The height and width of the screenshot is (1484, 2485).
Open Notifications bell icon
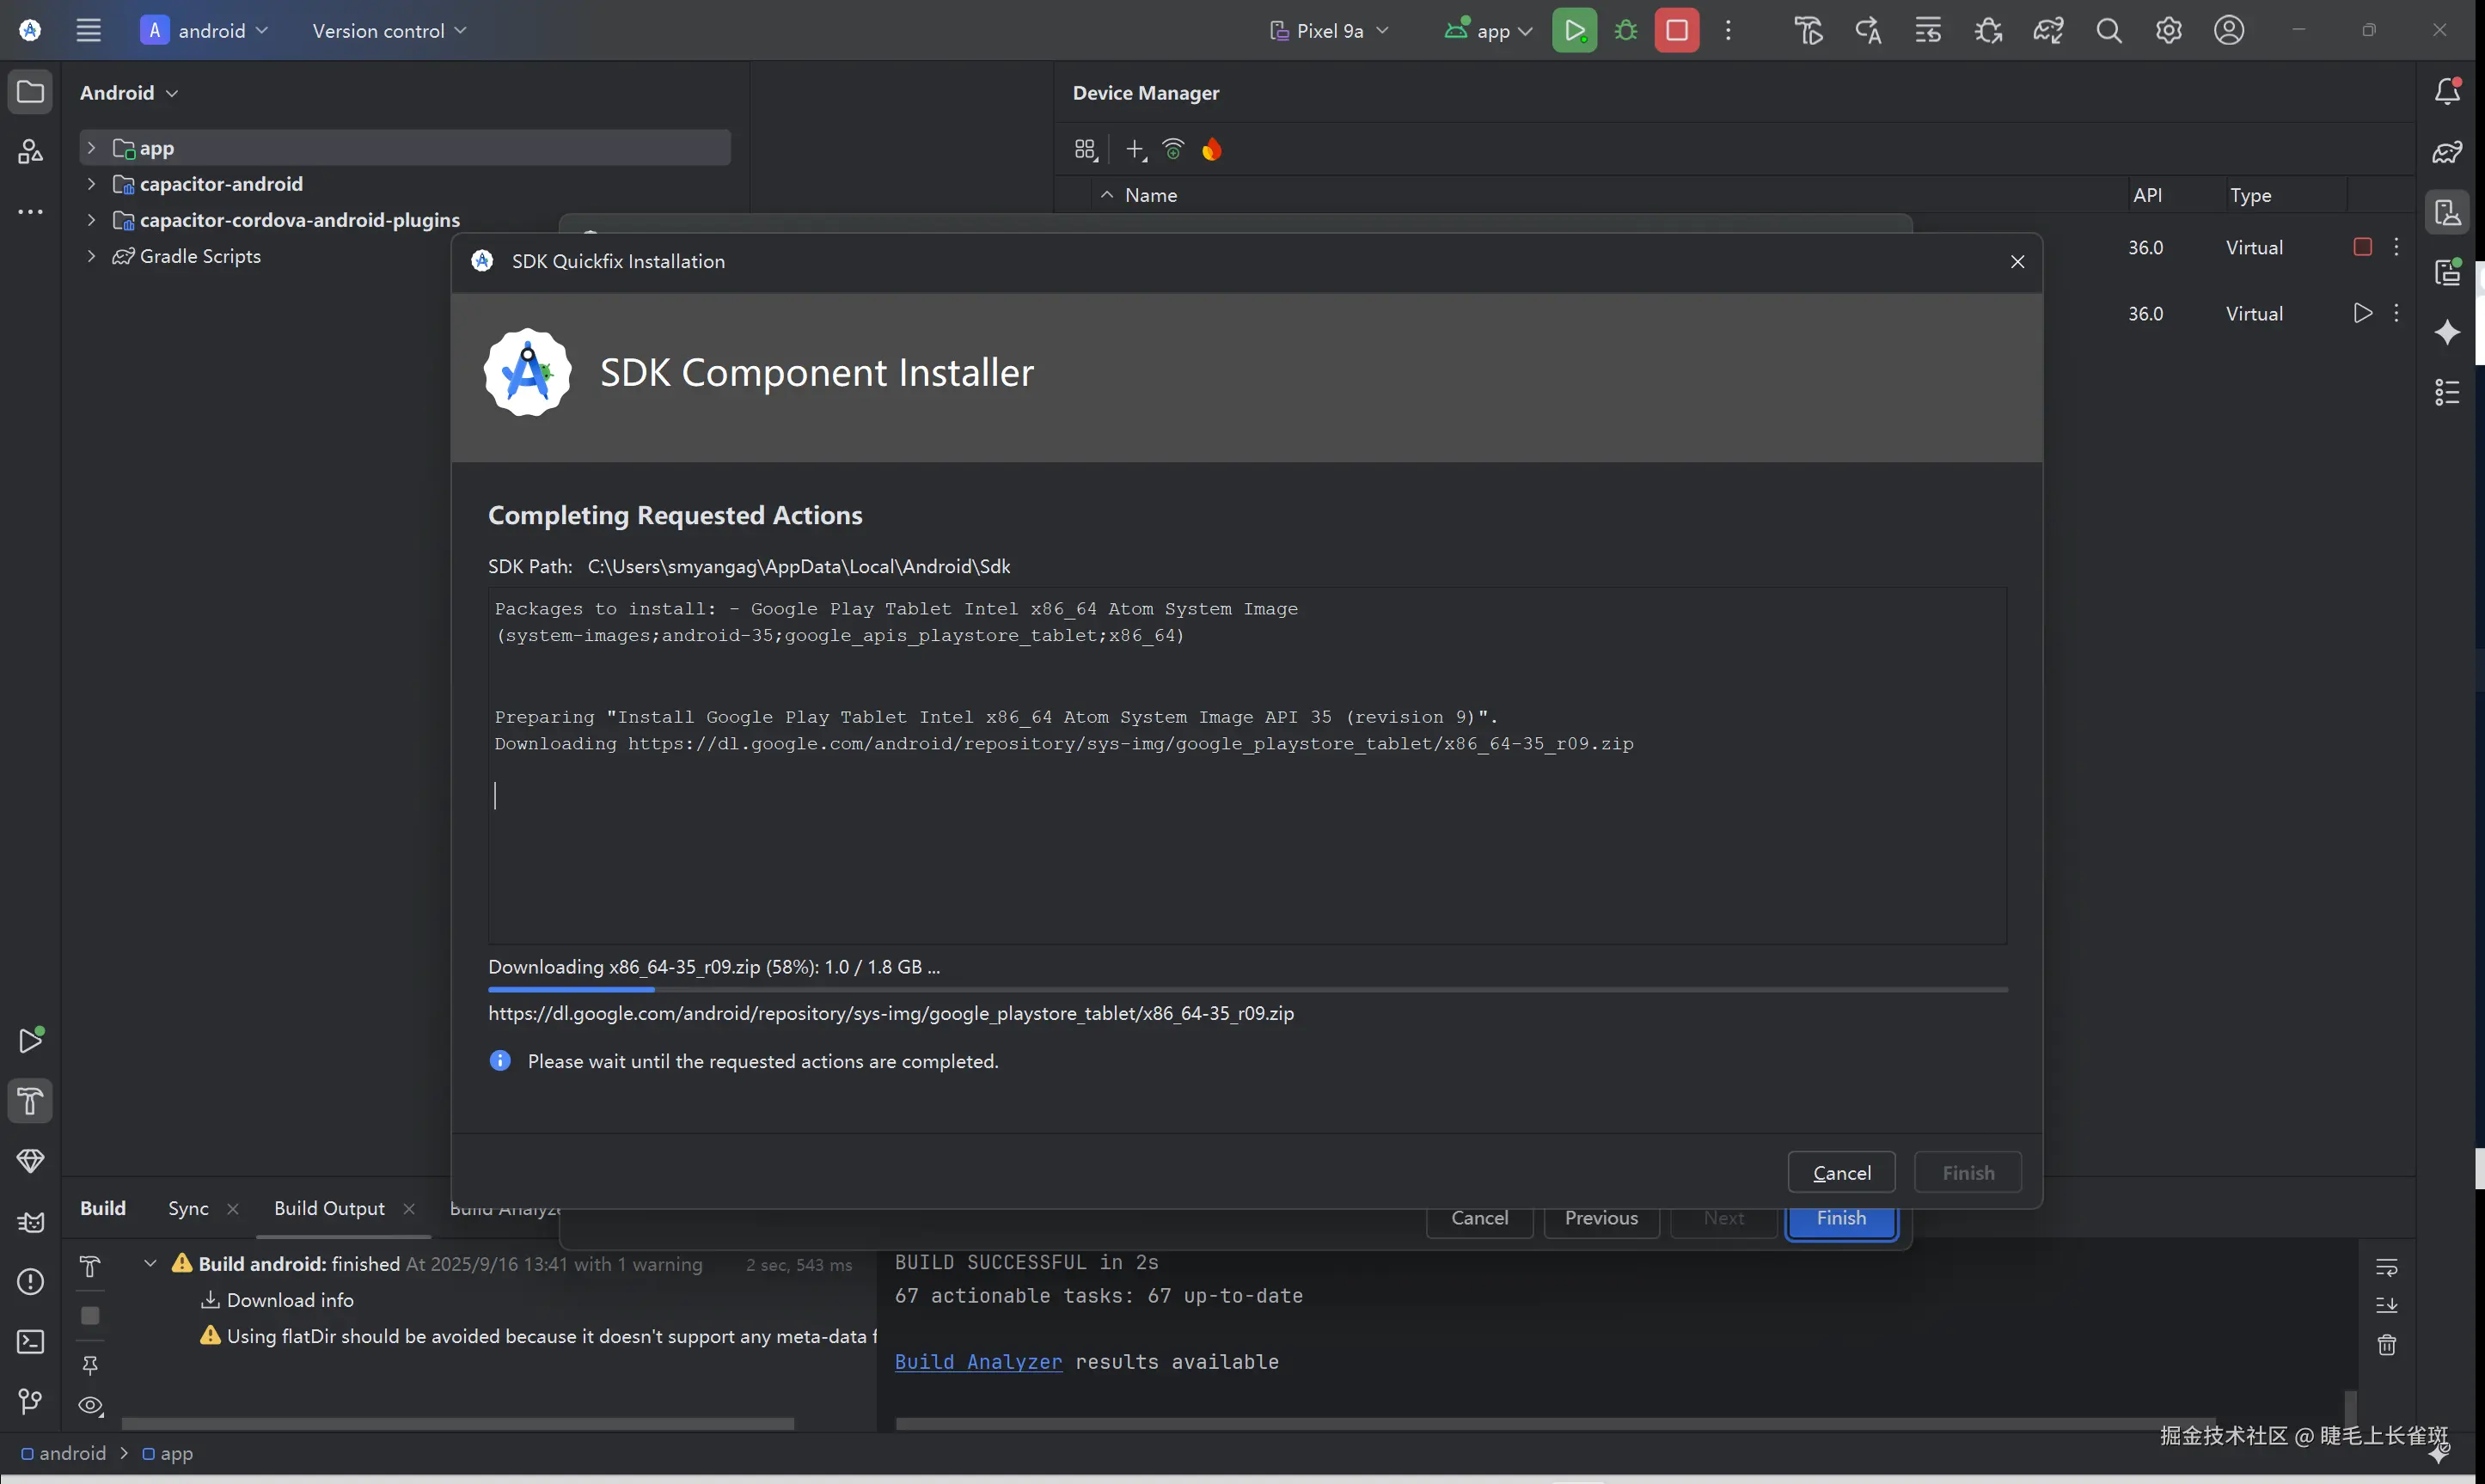click(x=2447, y=92)
